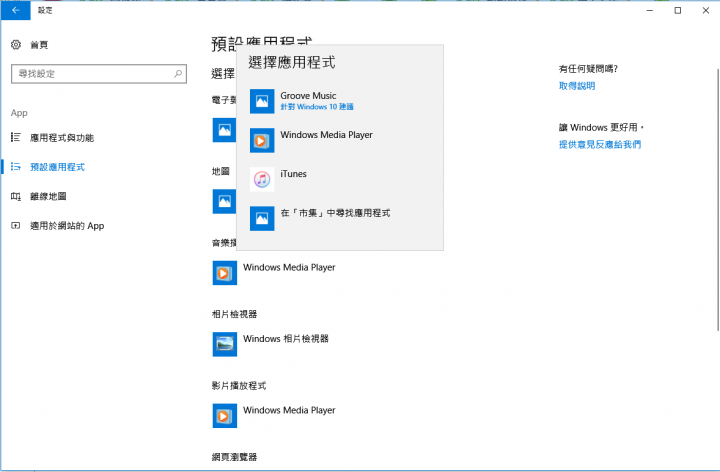The width and height of the screenshot is (720, 472).
Task: Open 離線地圖 sidebar entry
Action: [x=48, y=197]
